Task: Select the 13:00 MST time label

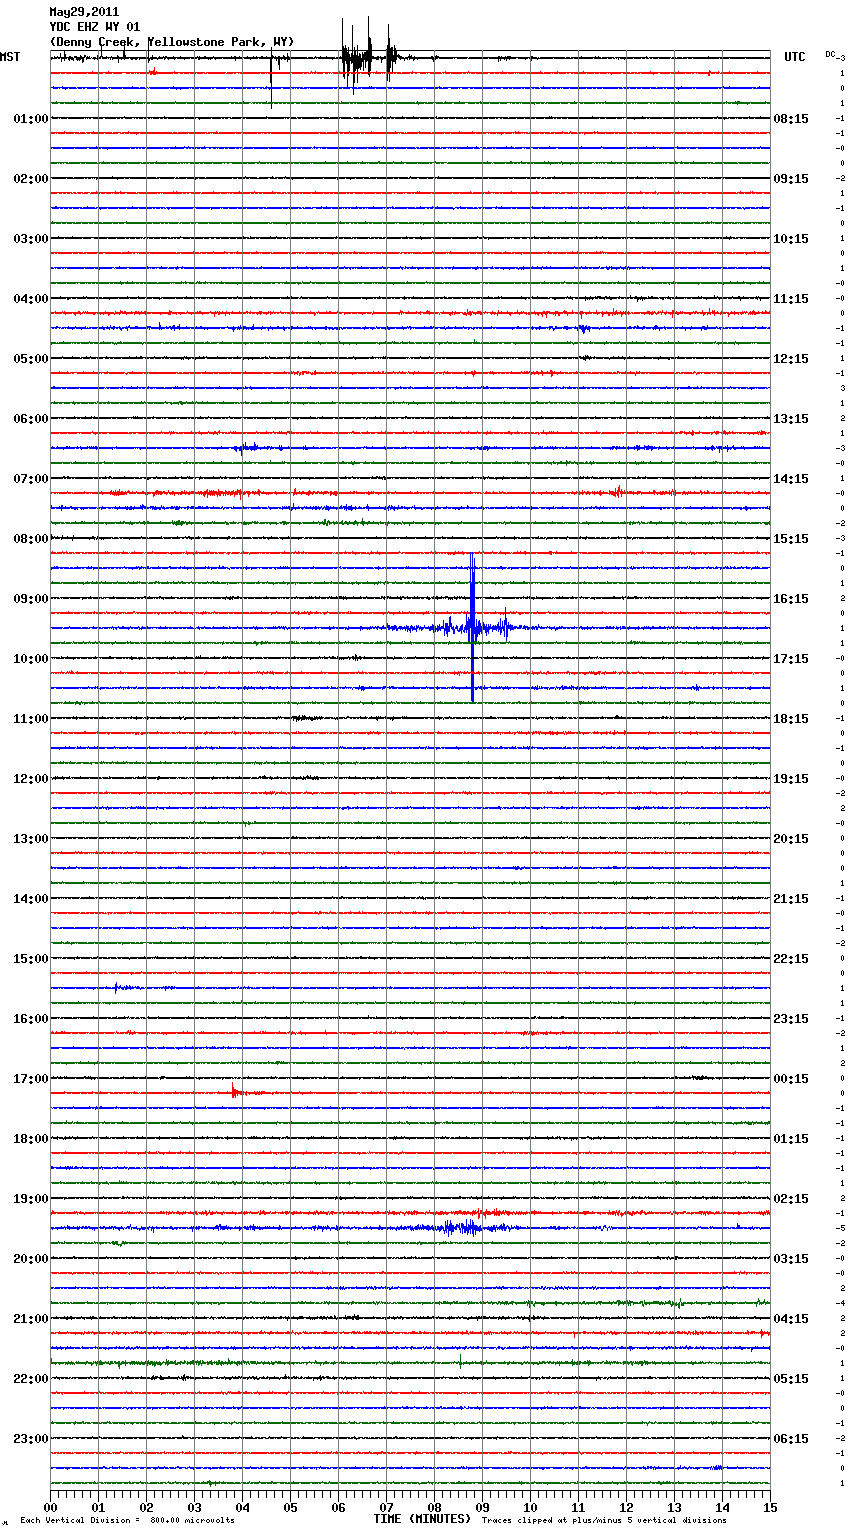Action: point(31,839)
